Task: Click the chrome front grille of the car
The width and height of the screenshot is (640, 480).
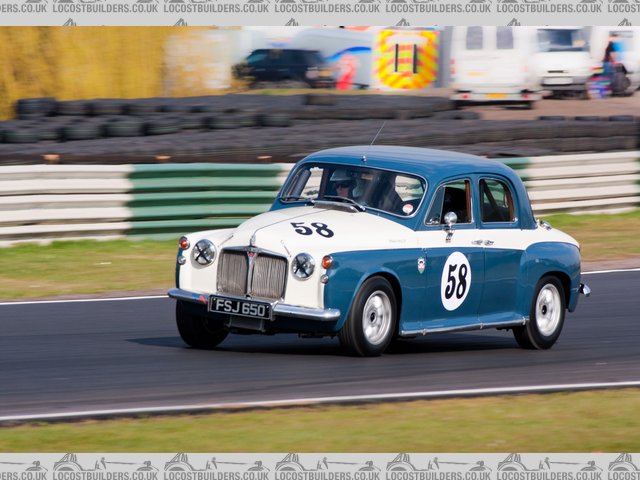Action: pos(252,273)
